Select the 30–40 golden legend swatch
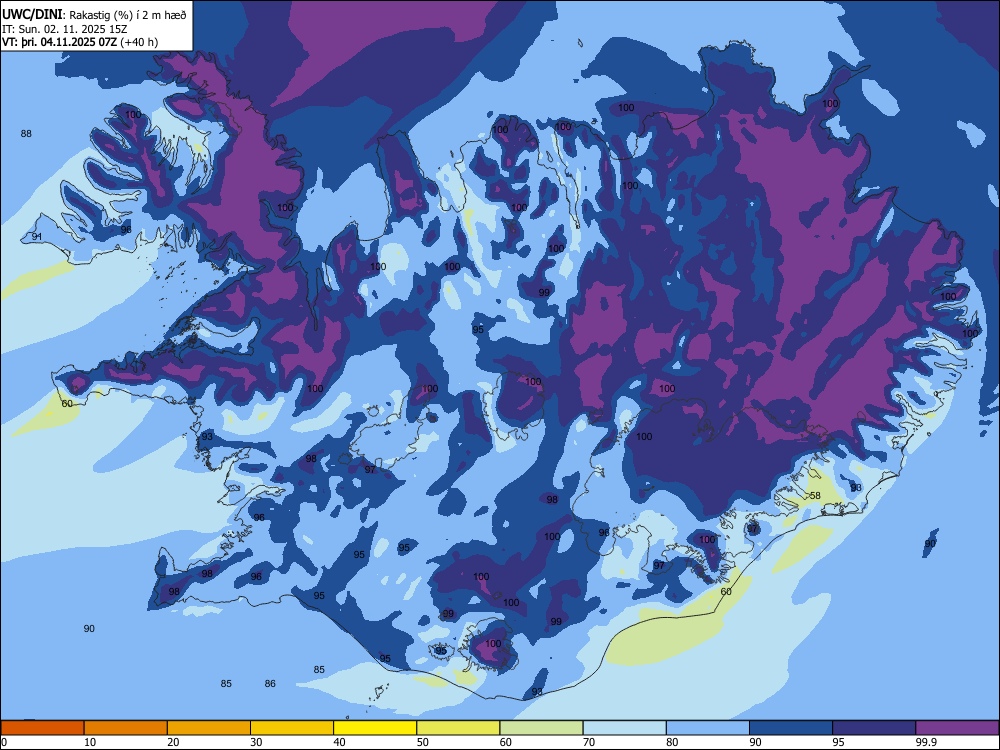Screen dimensions: 1000x750 (x=292, y=728)
